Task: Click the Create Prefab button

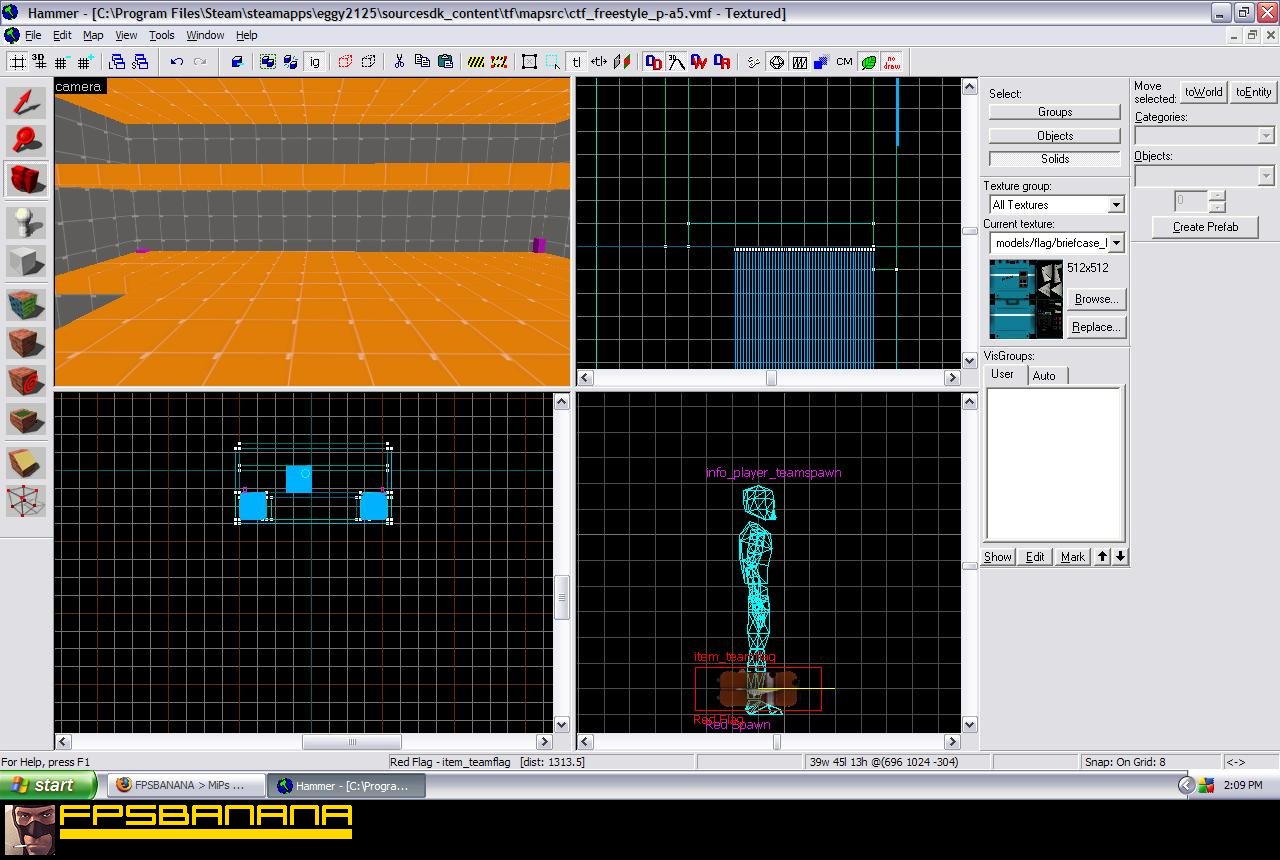Action: pos(1205,227)
